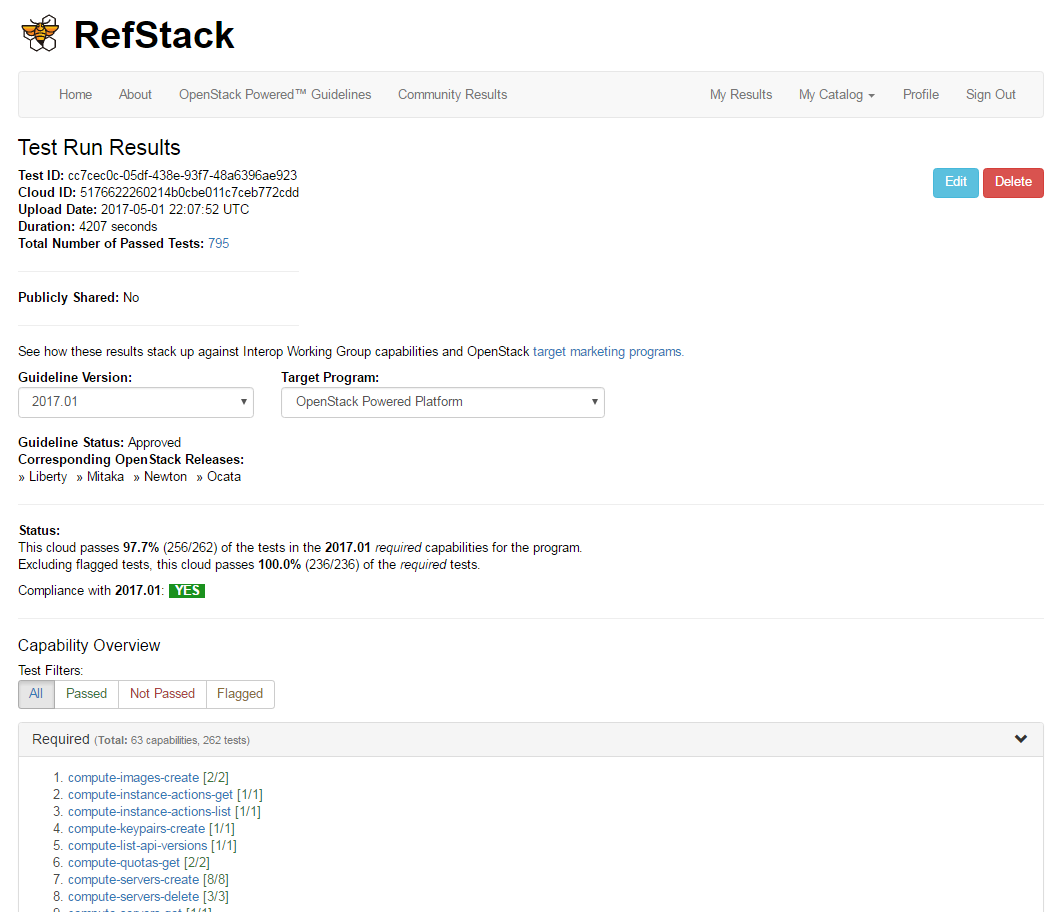
Task: Go to Profile page
Action: 920,95
